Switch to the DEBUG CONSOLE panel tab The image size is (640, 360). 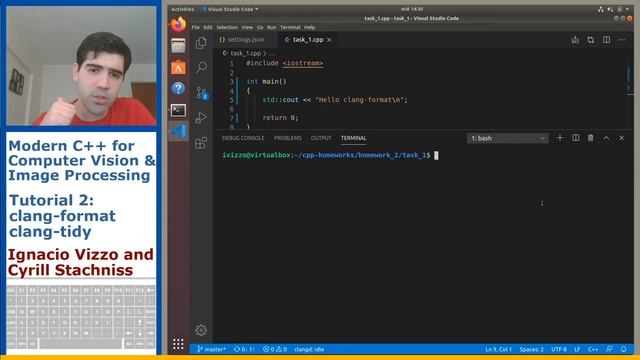coord(243,138)
